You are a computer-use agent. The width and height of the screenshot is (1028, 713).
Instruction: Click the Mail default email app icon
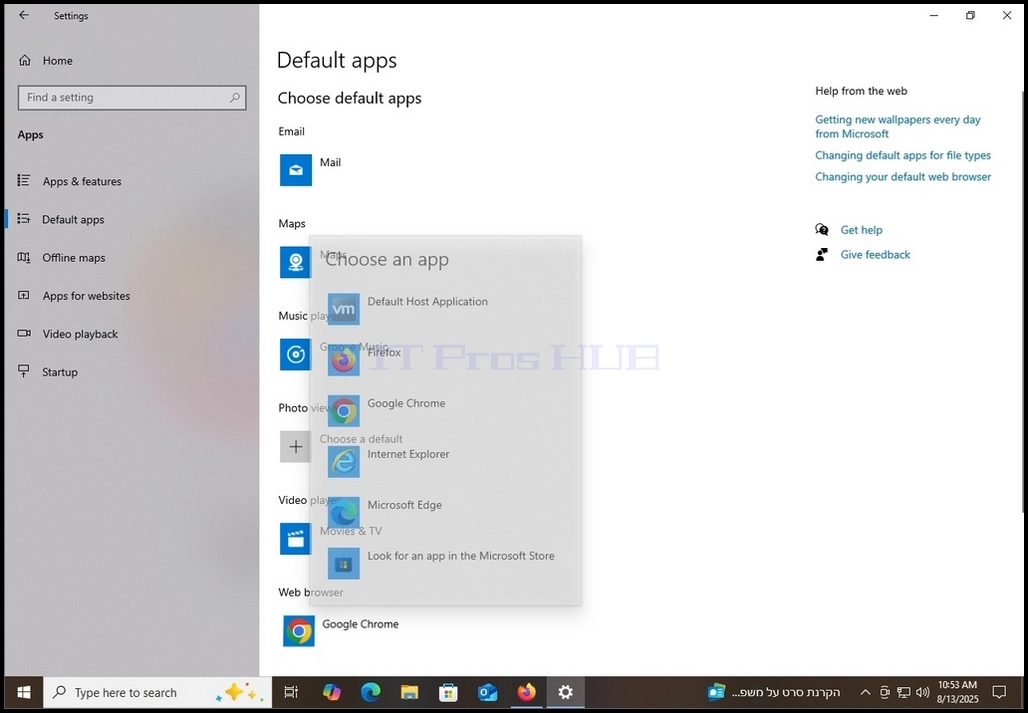(x=296, y=170)
